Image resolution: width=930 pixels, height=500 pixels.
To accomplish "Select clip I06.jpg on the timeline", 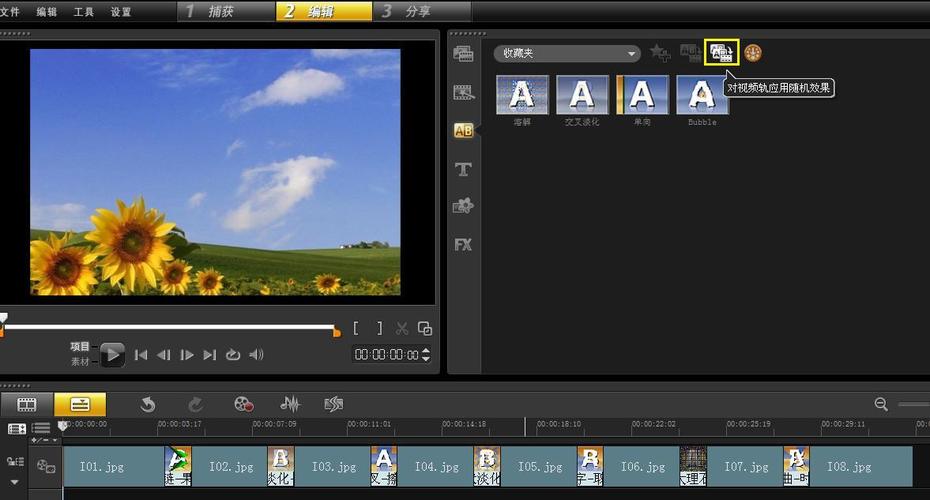I will pos(642,467).
